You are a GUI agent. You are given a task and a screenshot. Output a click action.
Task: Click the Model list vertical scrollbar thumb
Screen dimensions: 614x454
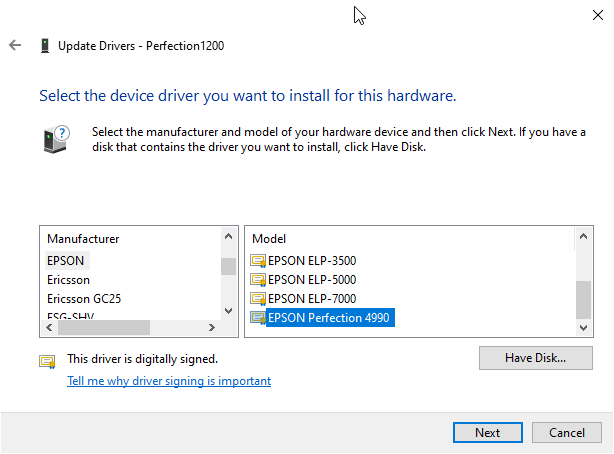coord(583,300)
